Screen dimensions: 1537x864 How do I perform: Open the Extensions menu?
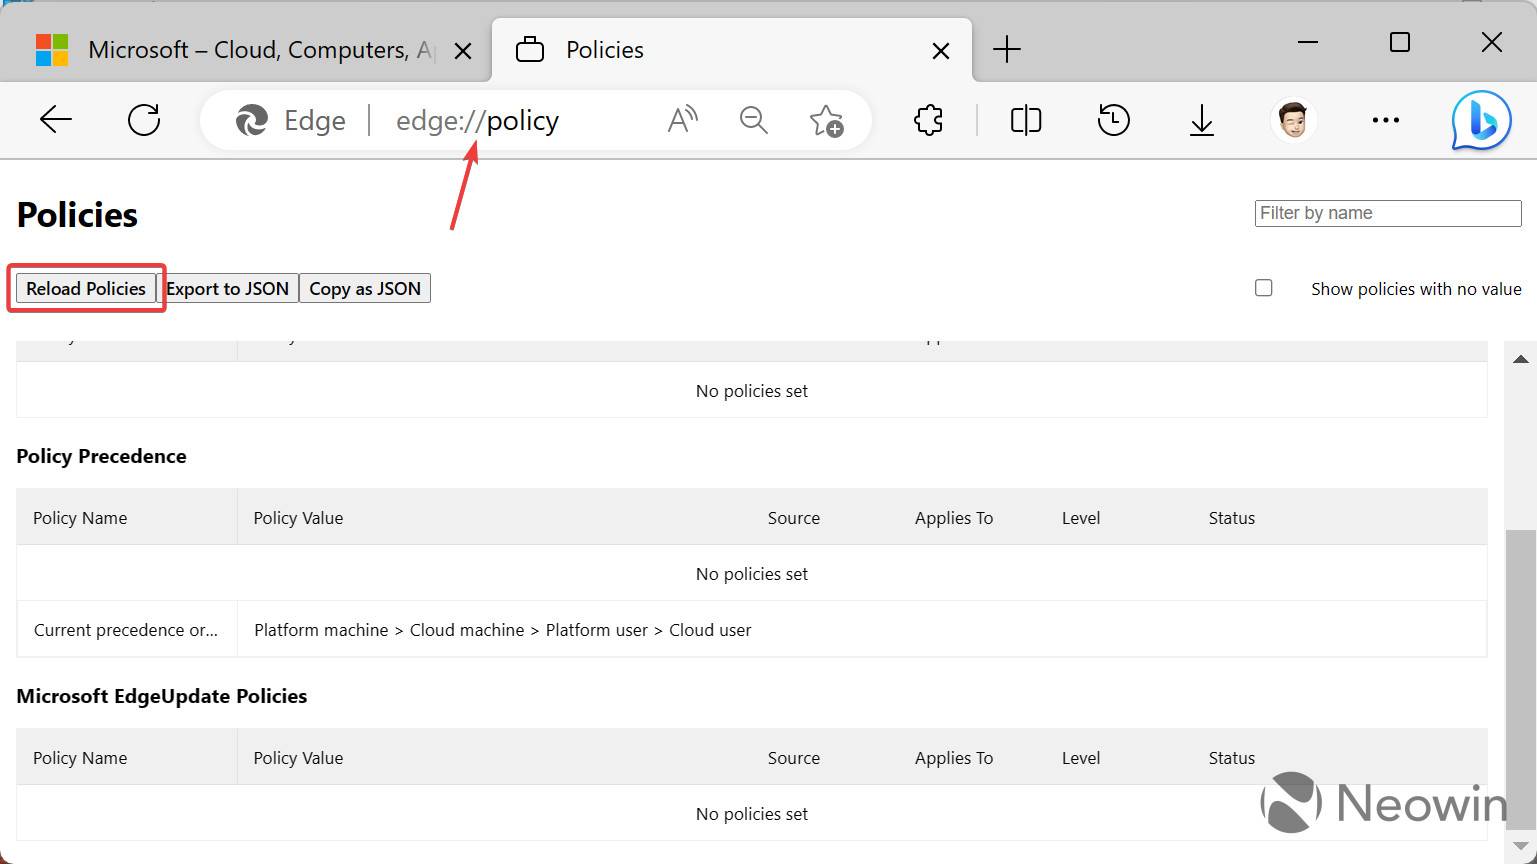click(928, 120)
